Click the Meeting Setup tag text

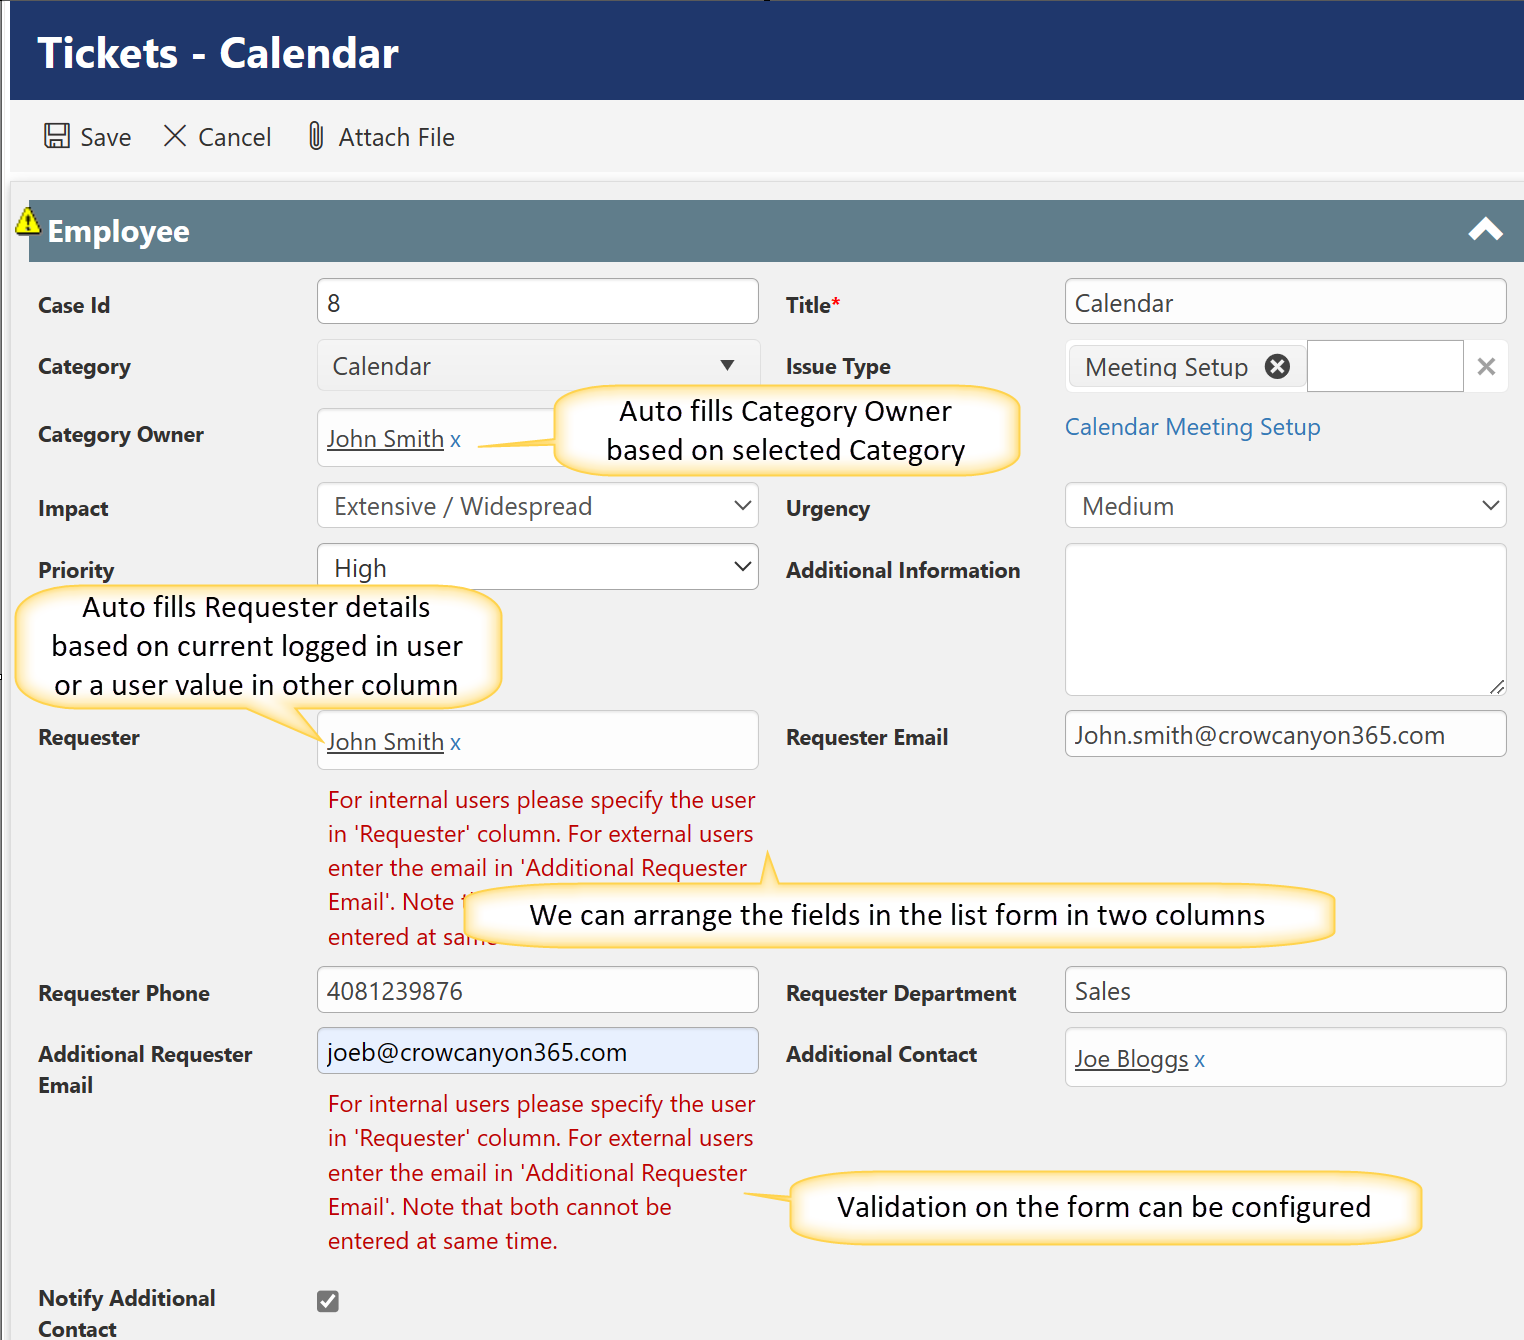1166,367
